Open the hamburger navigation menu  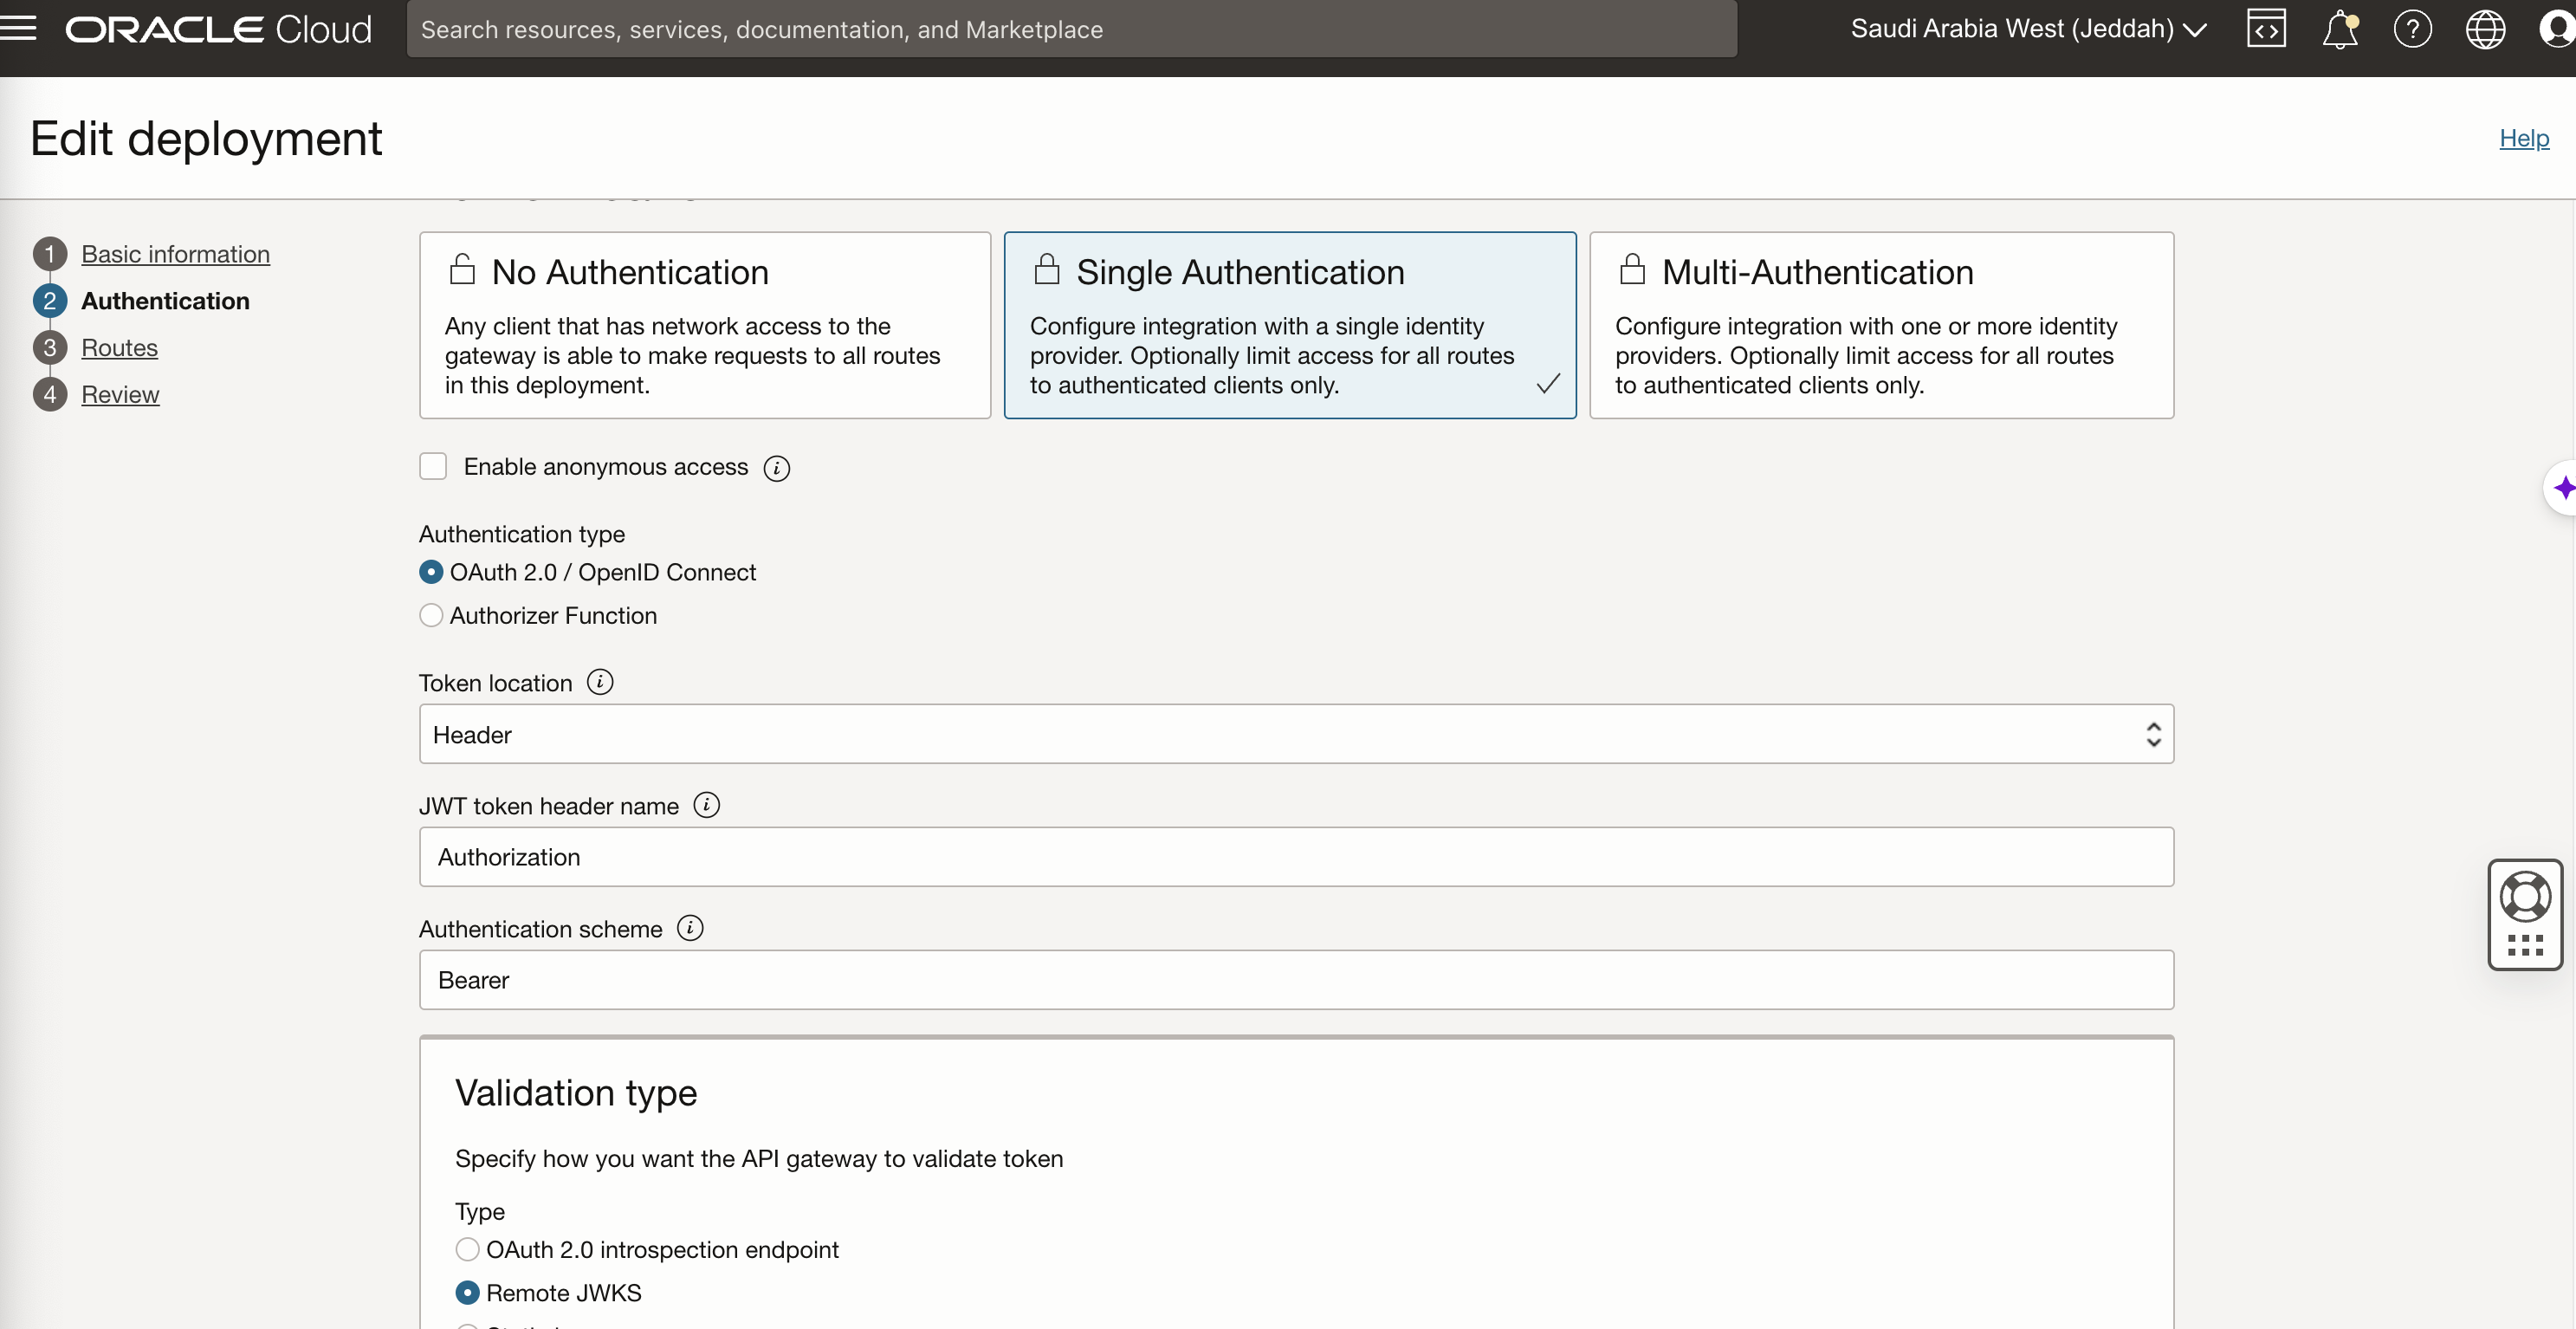click(x=18, y=28)
